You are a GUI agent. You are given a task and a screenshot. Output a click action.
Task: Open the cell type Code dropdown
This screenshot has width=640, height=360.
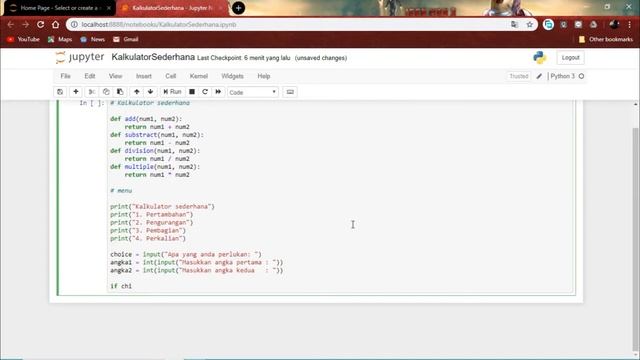point(253,92)
